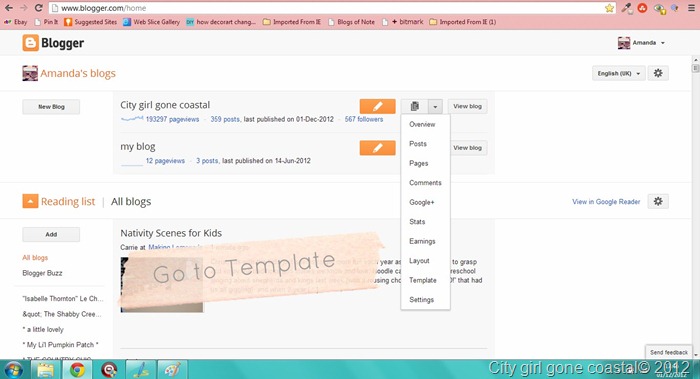Select Blogger Buzz in the sidebar

click(x=42, y=273)
